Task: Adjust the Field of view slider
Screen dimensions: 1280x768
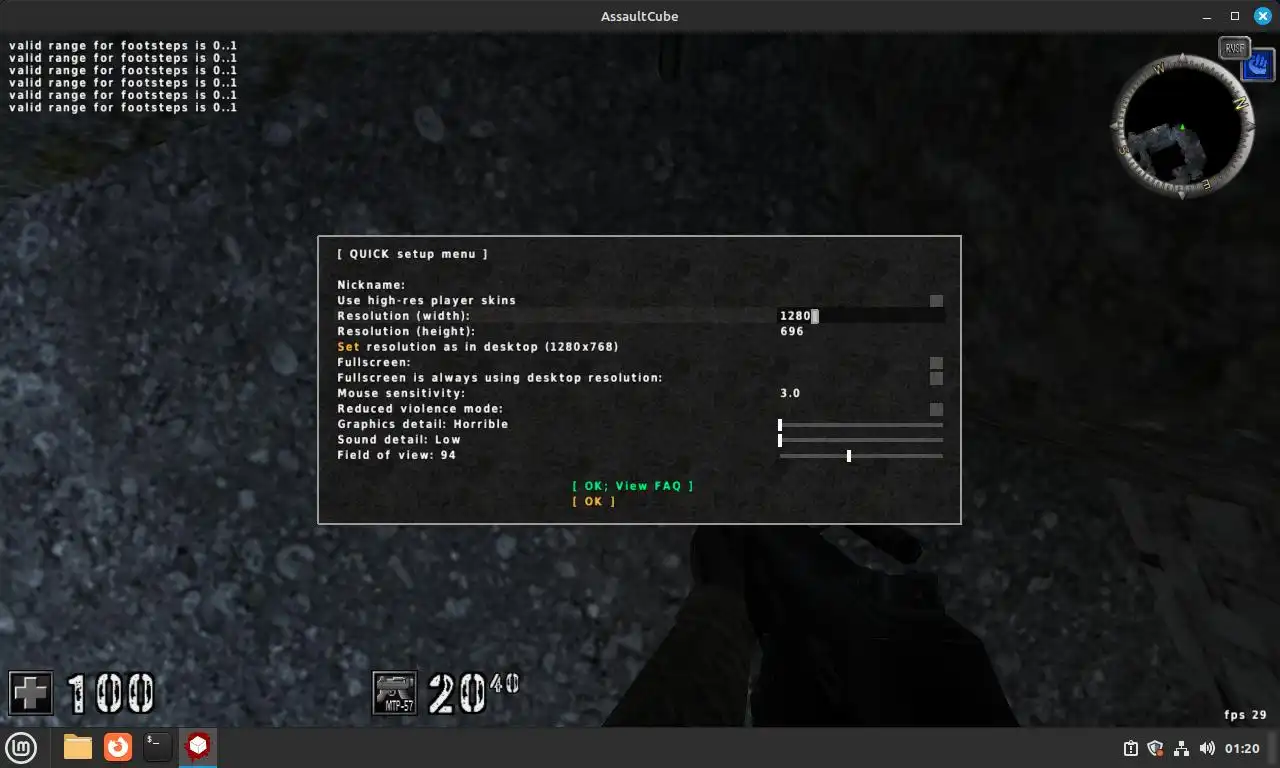Action: (861, 456)
